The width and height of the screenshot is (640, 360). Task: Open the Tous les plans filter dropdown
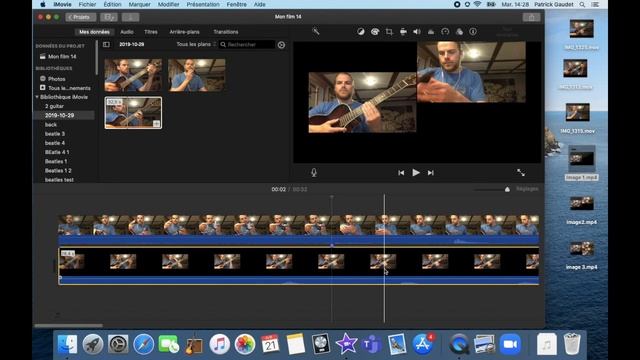(196, 44)
